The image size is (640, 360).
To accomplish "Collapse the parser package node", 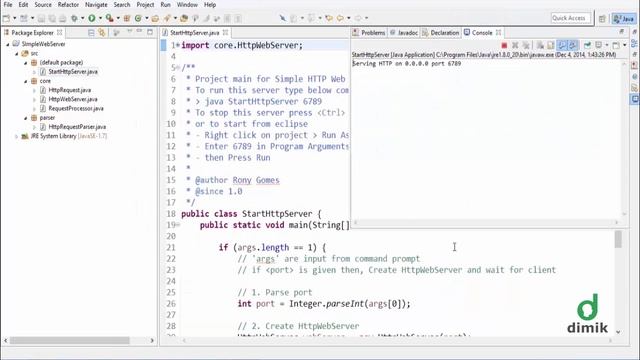I will click(x=26, y=118).
